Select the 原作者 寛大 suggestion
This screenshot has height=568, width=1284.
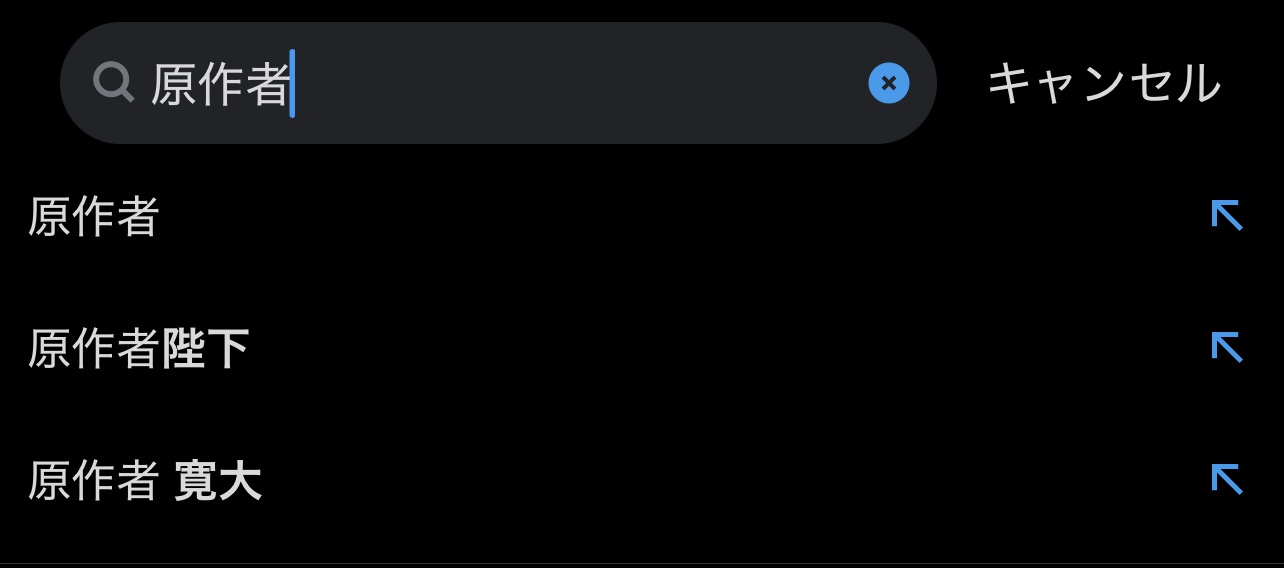click(x=145, y=481)
